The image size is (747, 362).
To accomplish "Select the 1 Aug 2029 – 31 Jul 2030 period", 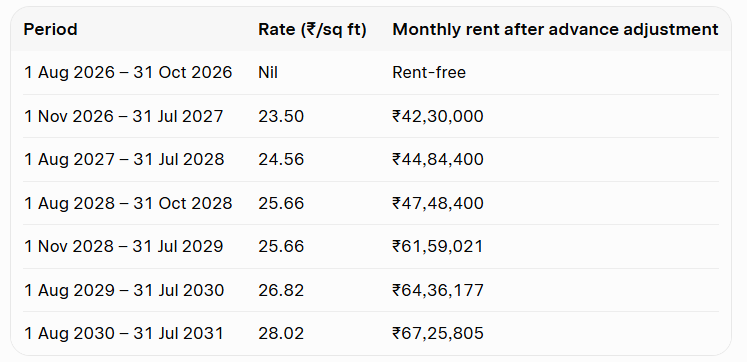I will 124,290.
